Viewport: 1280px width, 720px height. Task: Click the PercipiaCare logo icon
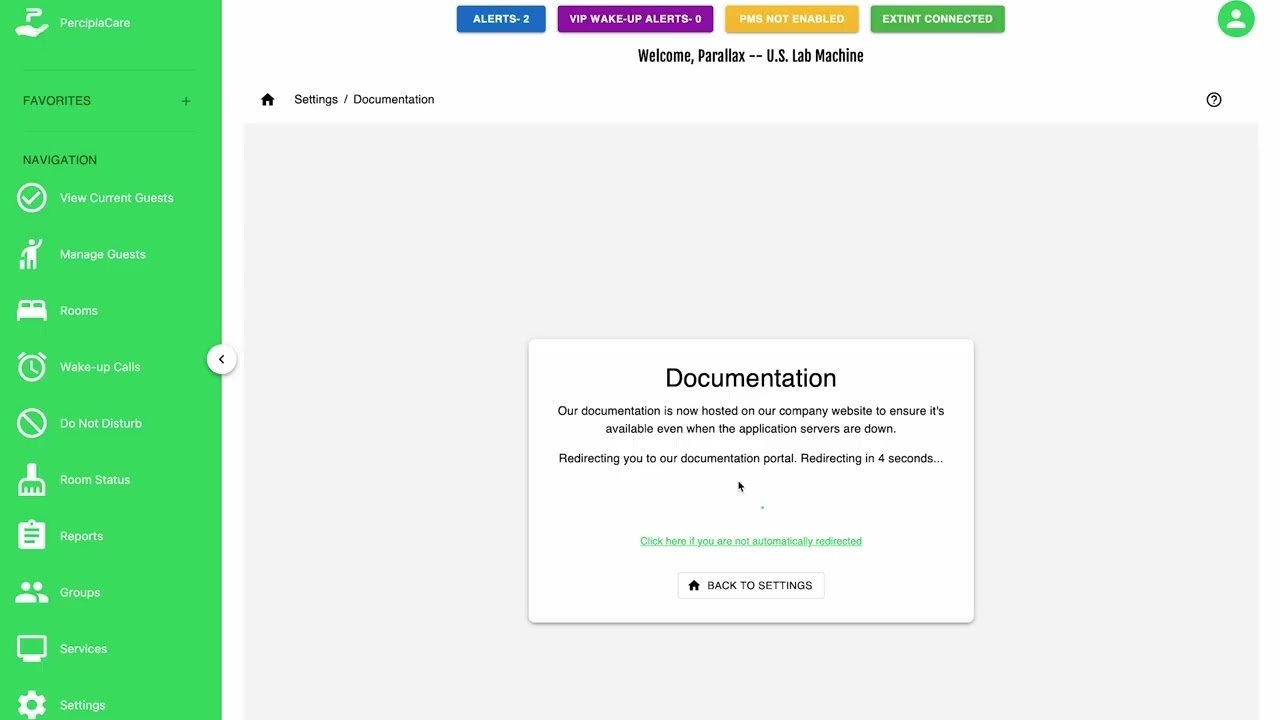coord(32,22)
